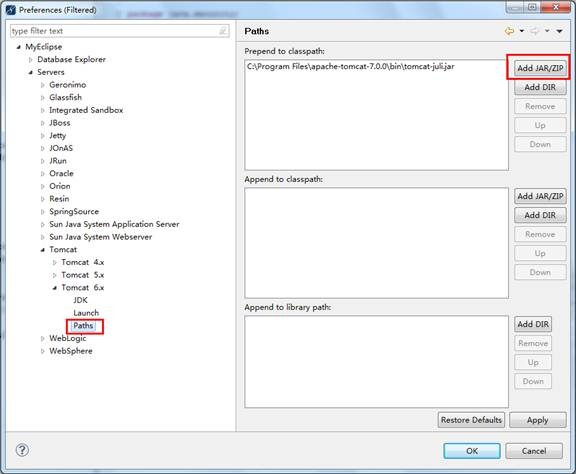Image resolution: width=576 pixels, height=474 pixels.
Task: Expand the Tomcat 5.x tree node
Action: 54,275
